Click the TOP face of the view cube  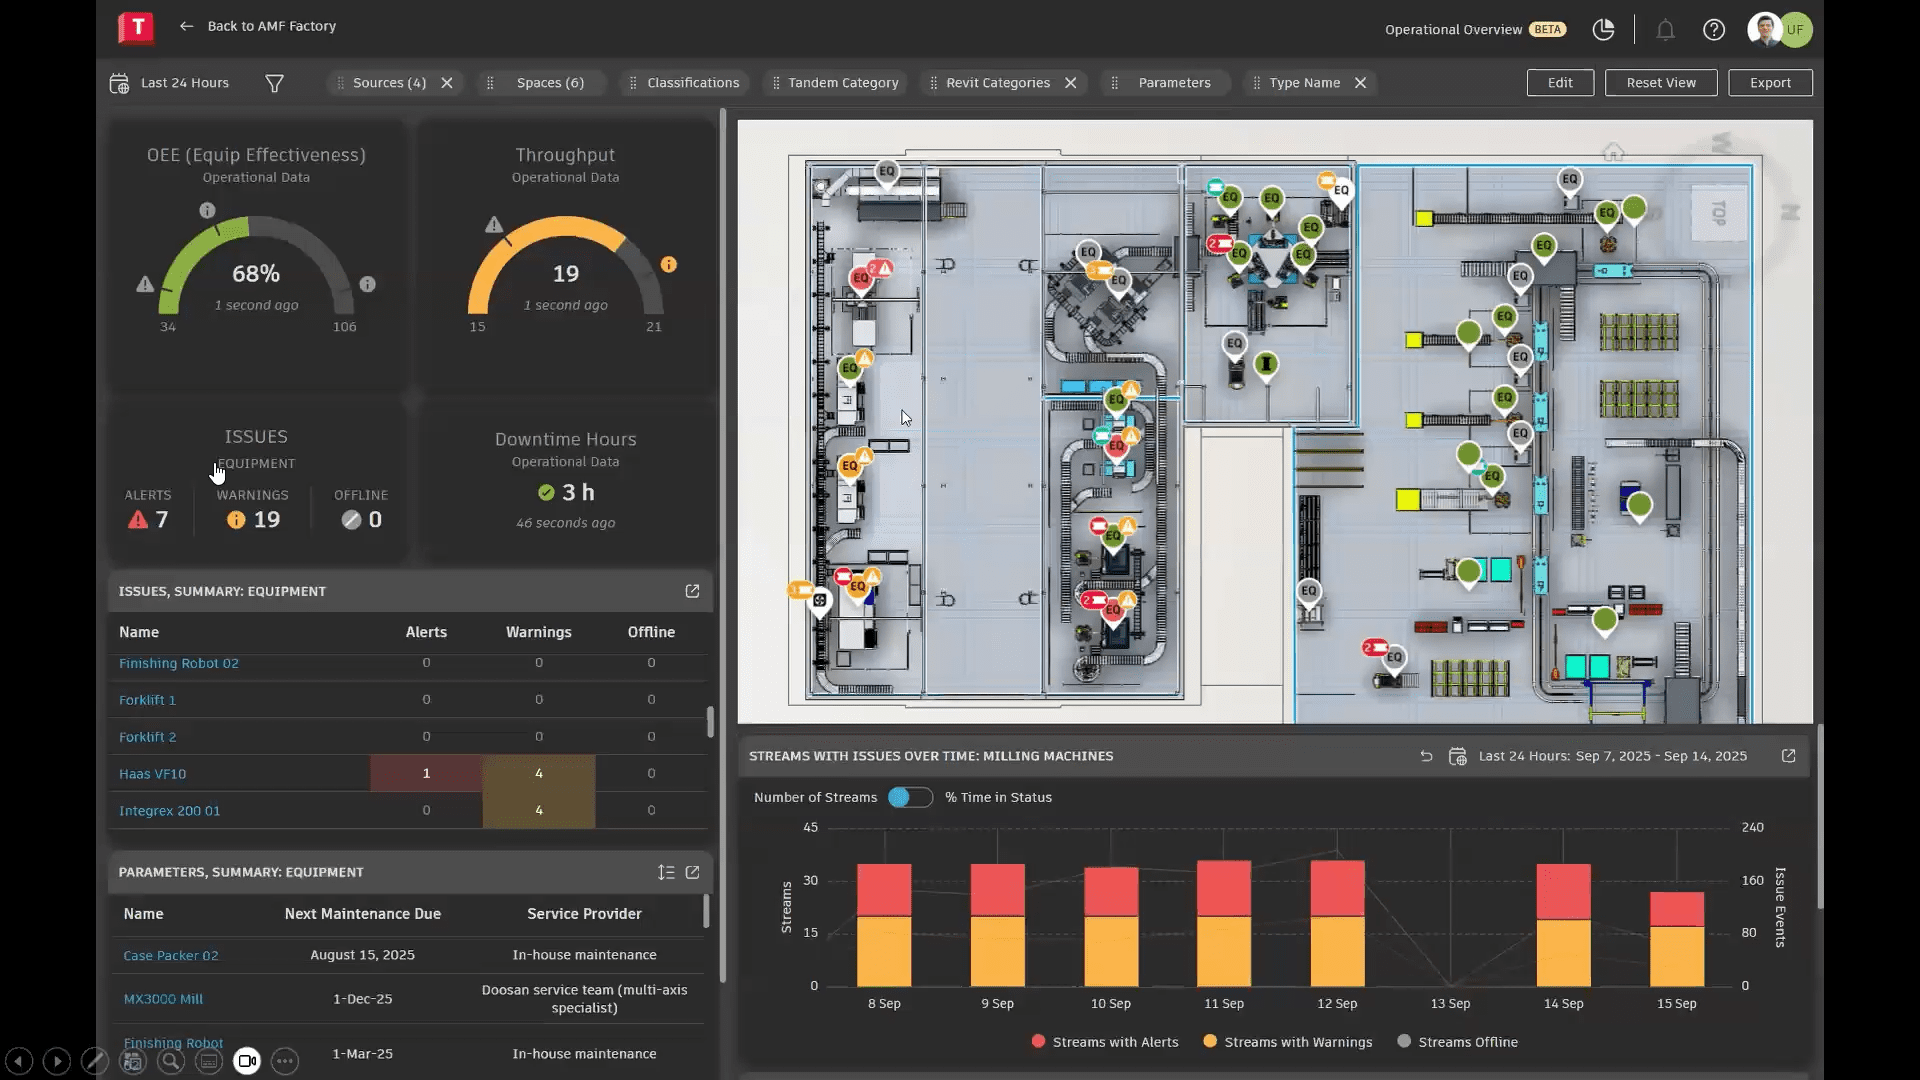coord(1719,213)
